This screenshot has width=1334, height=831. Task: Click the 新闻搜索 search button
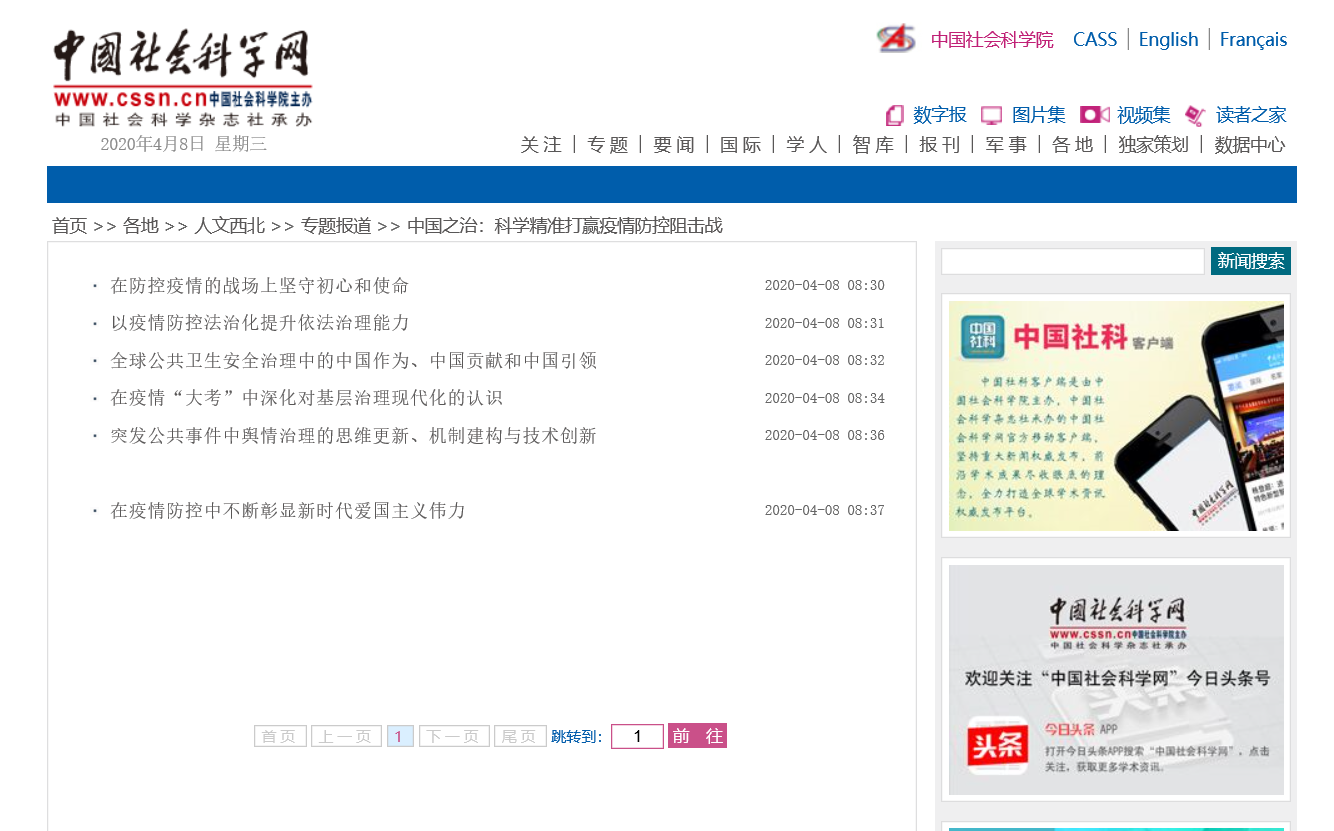[x=1250, y=261]
